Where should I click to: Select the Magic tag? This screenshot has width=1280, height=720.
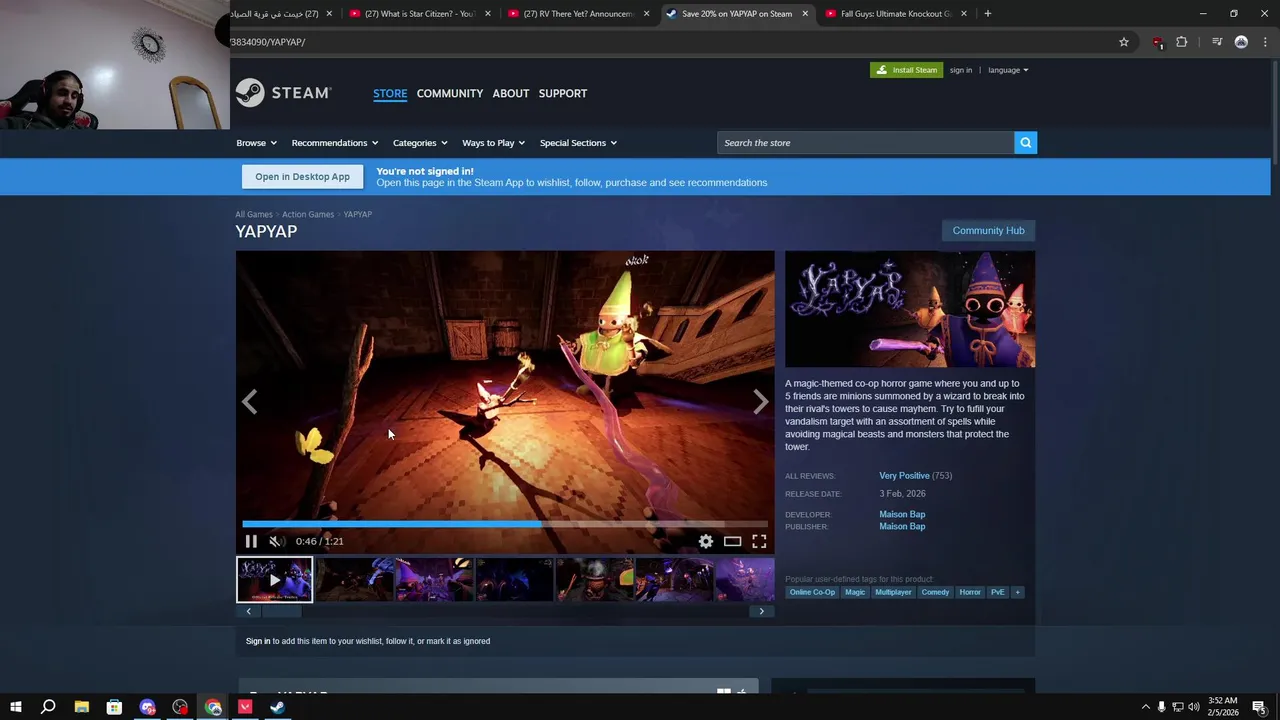(x=855, y=592)
